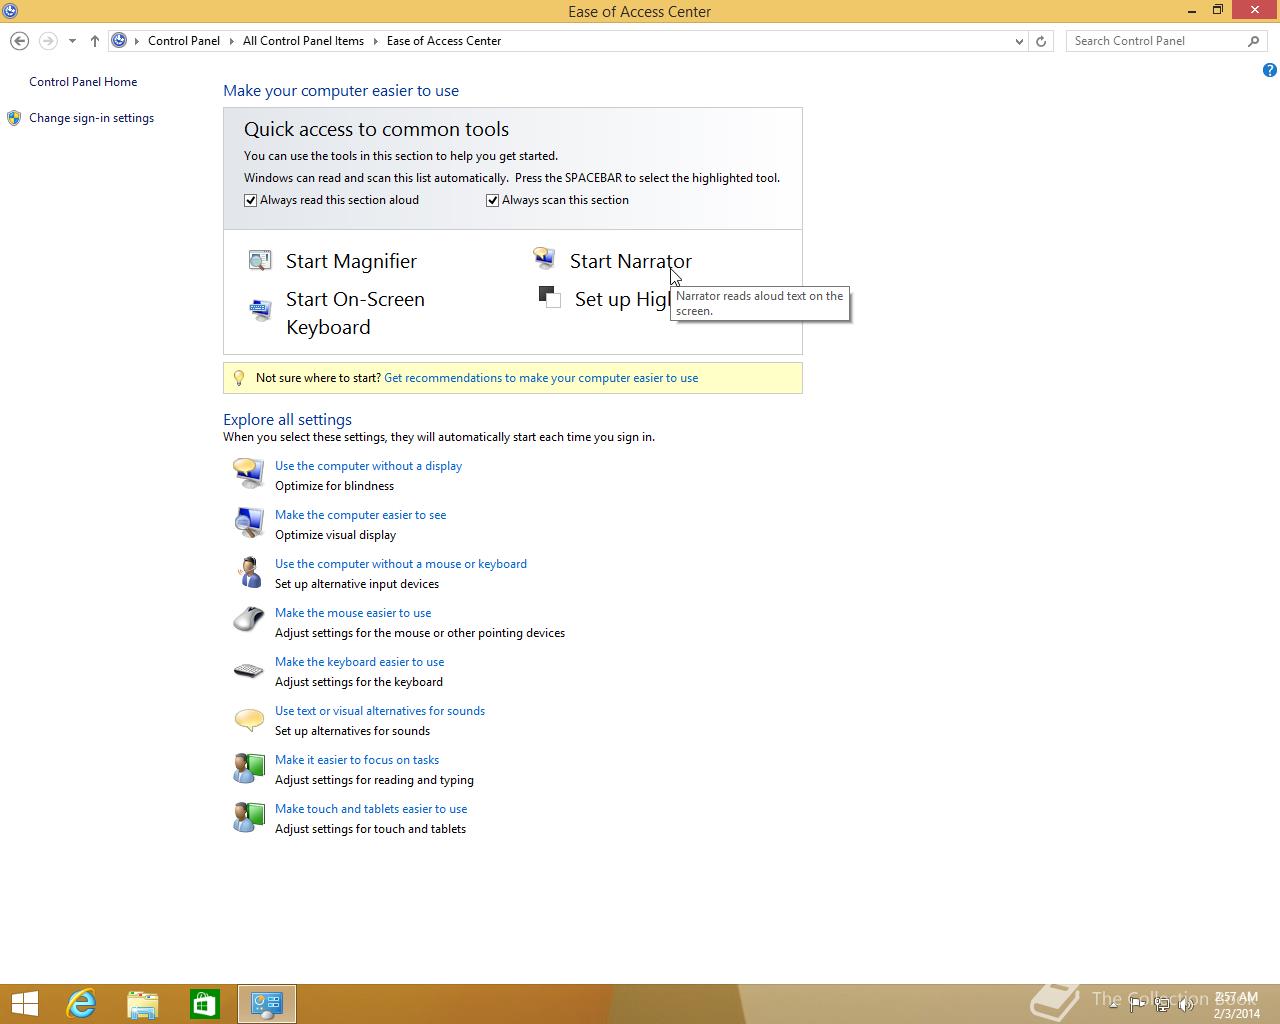Open Change sign-in settings
This screenshot has width=1280, height=1024.
[x=91, y=118]
